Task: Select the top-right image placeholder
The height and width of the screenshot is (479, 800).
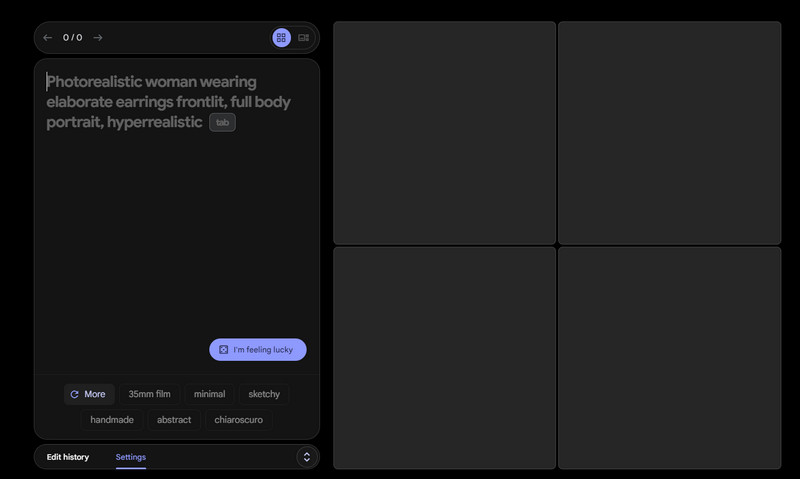Action: (669, 133)
